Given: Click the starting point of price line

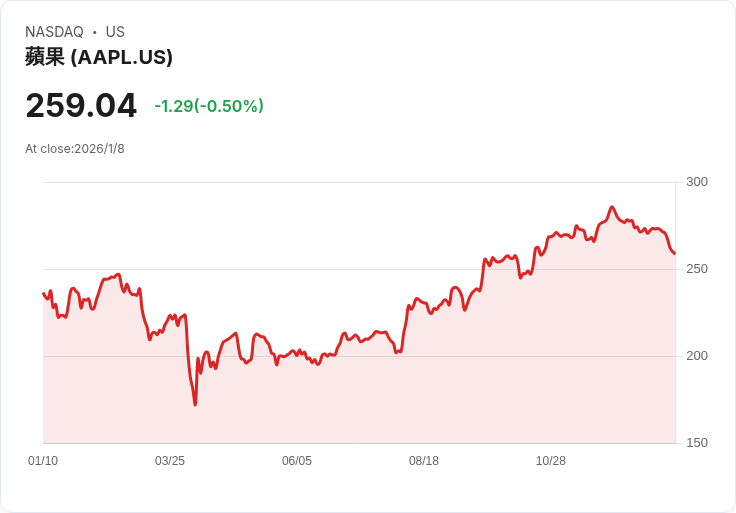Looking at the screenshot, I should [x=44, y=293].
